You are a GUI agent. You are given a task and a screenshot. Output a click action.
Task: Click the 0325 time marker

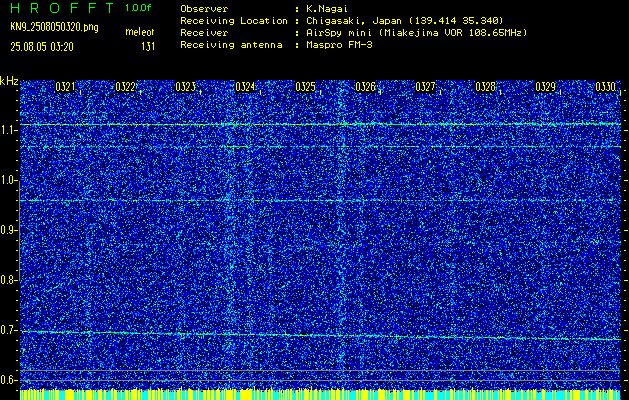pos(305,87)
